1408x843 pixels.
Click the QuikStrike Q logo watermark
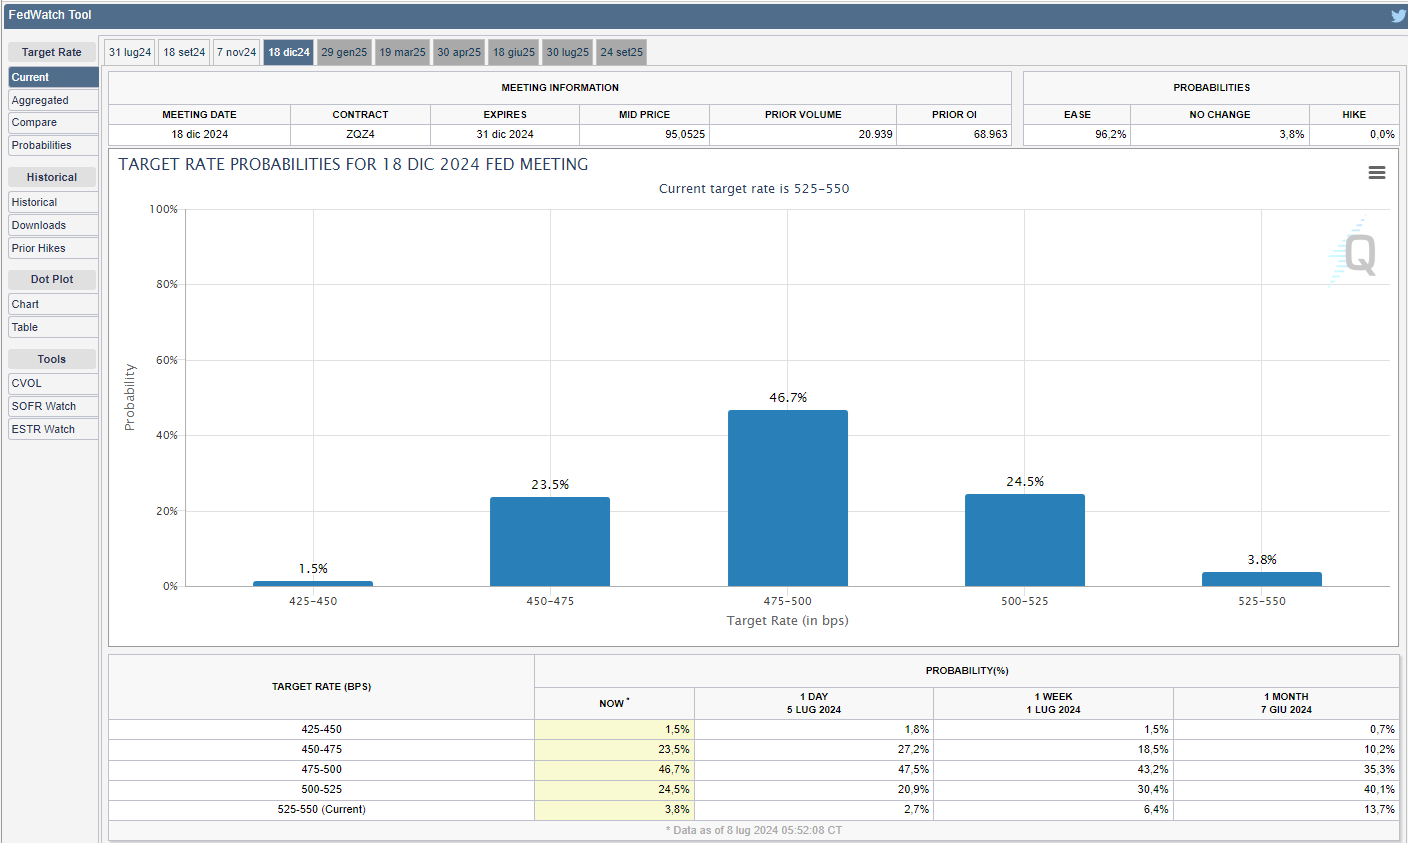pos(1357,253)
